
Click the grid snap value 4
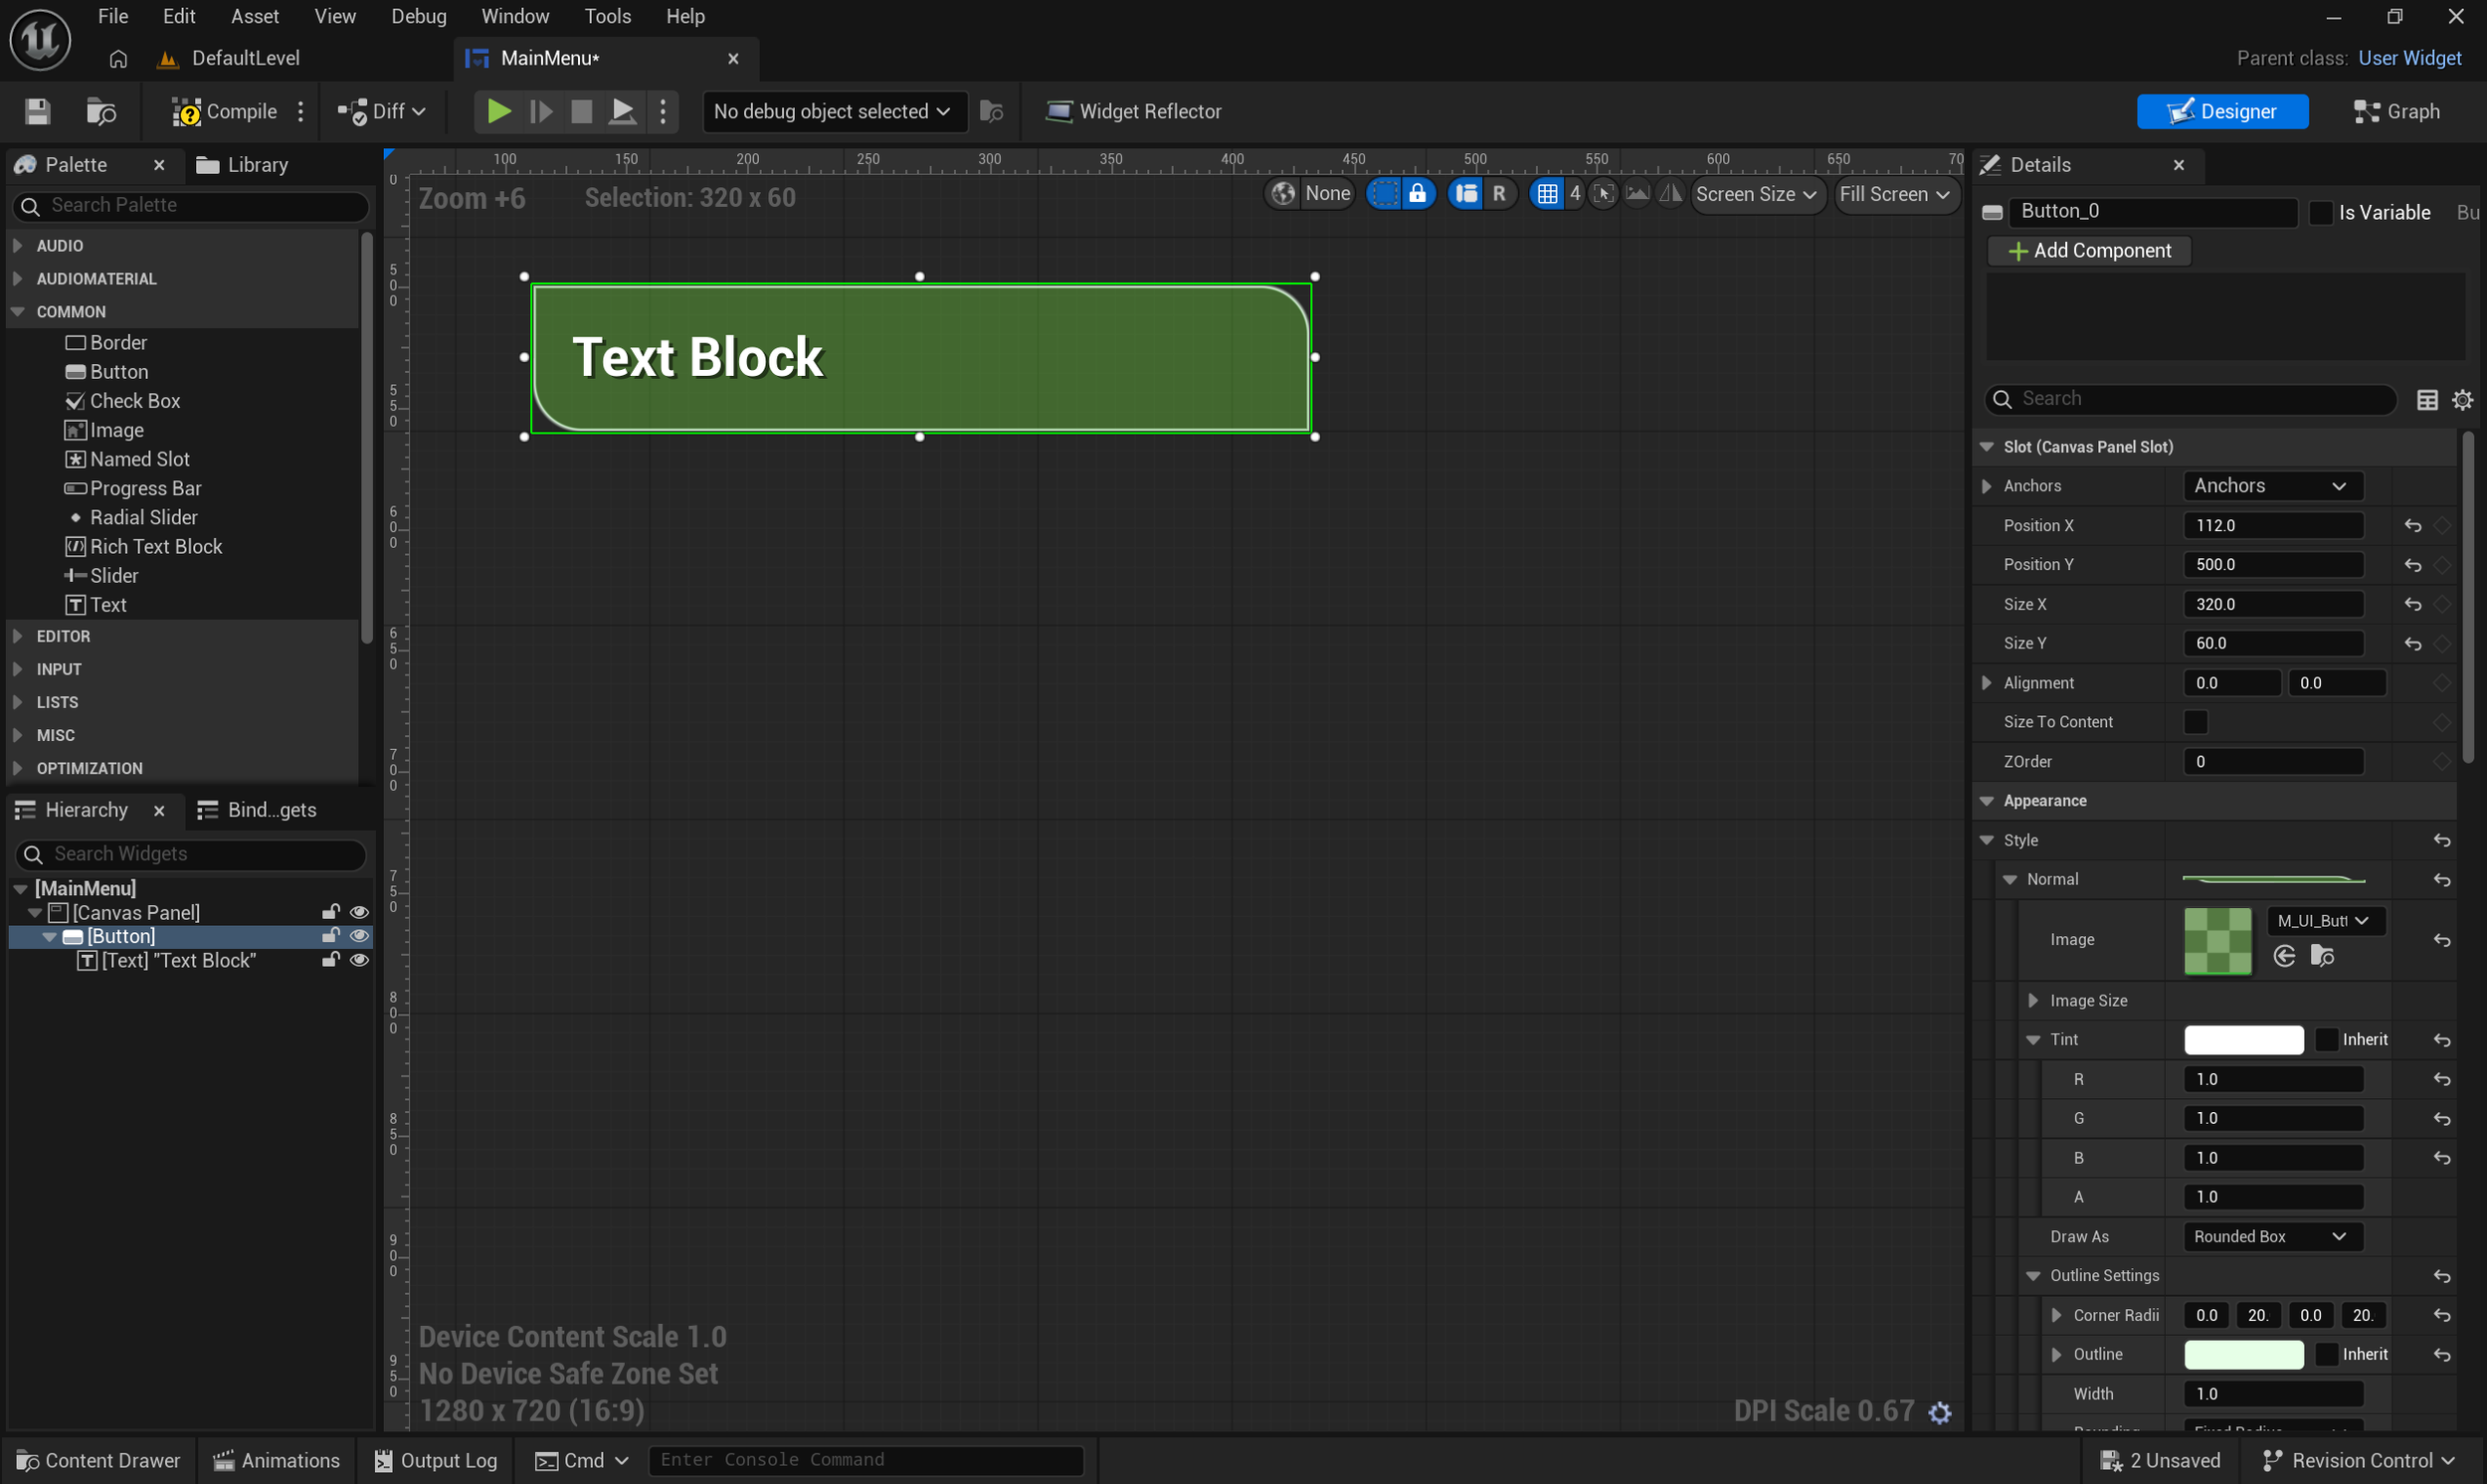click(x=1575, y=194)
